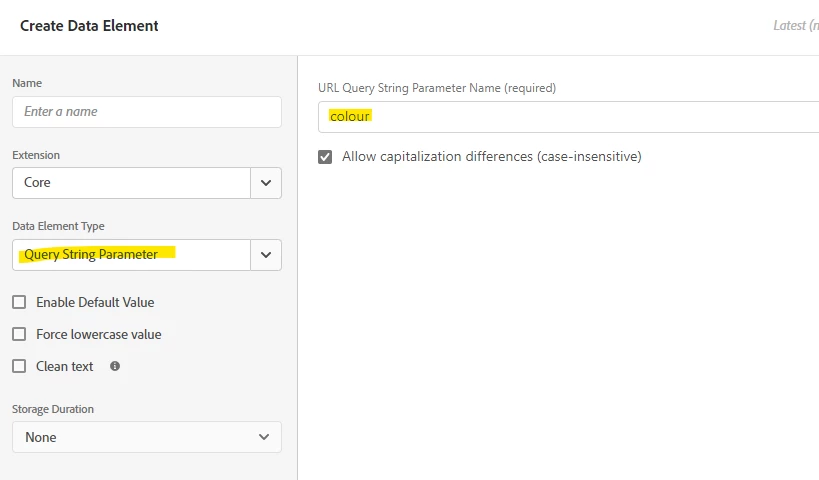Image resolution: width=819 pixels, height=480 pixels.
Task: Click the Name input field
Action: click(x=147, y=112)
